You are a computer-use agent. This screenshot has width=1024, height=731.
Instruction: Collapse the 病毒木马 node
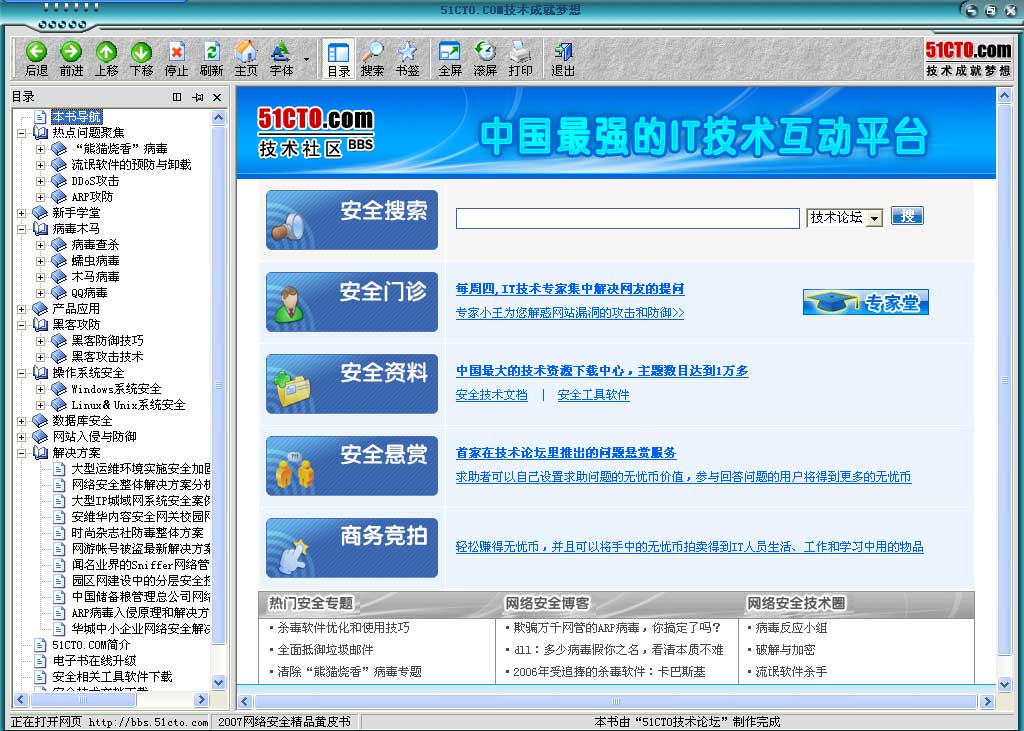pos(22,229)
